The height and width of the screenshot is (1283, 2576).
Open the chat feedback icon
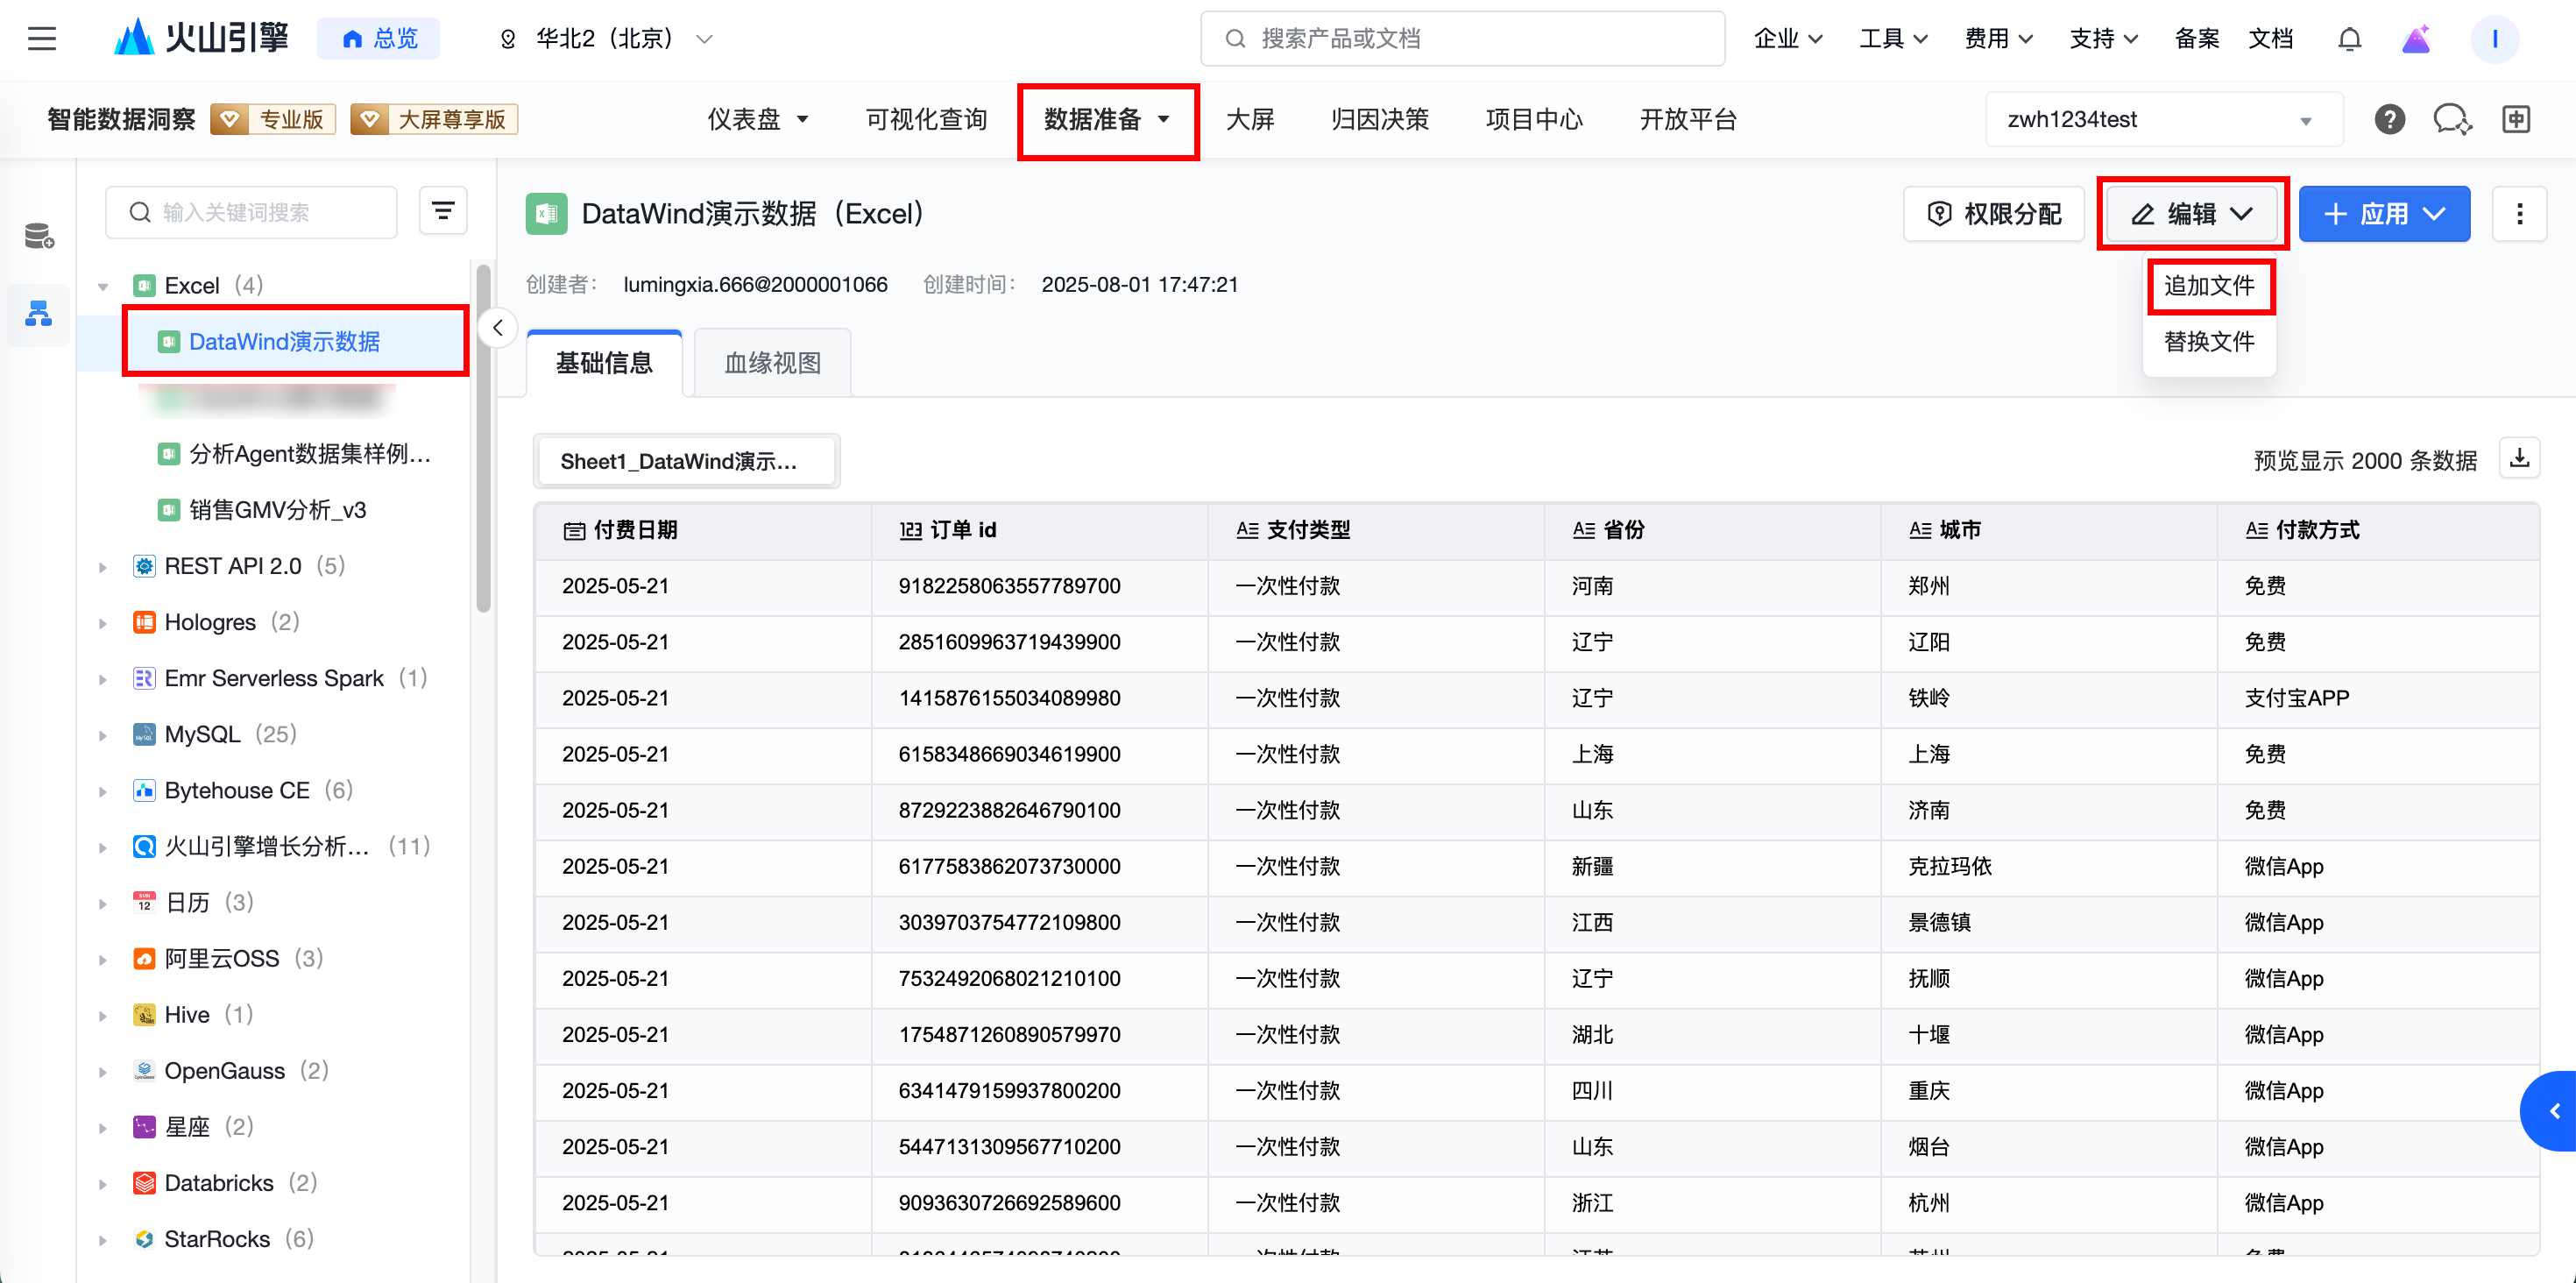pos(2451,119)
